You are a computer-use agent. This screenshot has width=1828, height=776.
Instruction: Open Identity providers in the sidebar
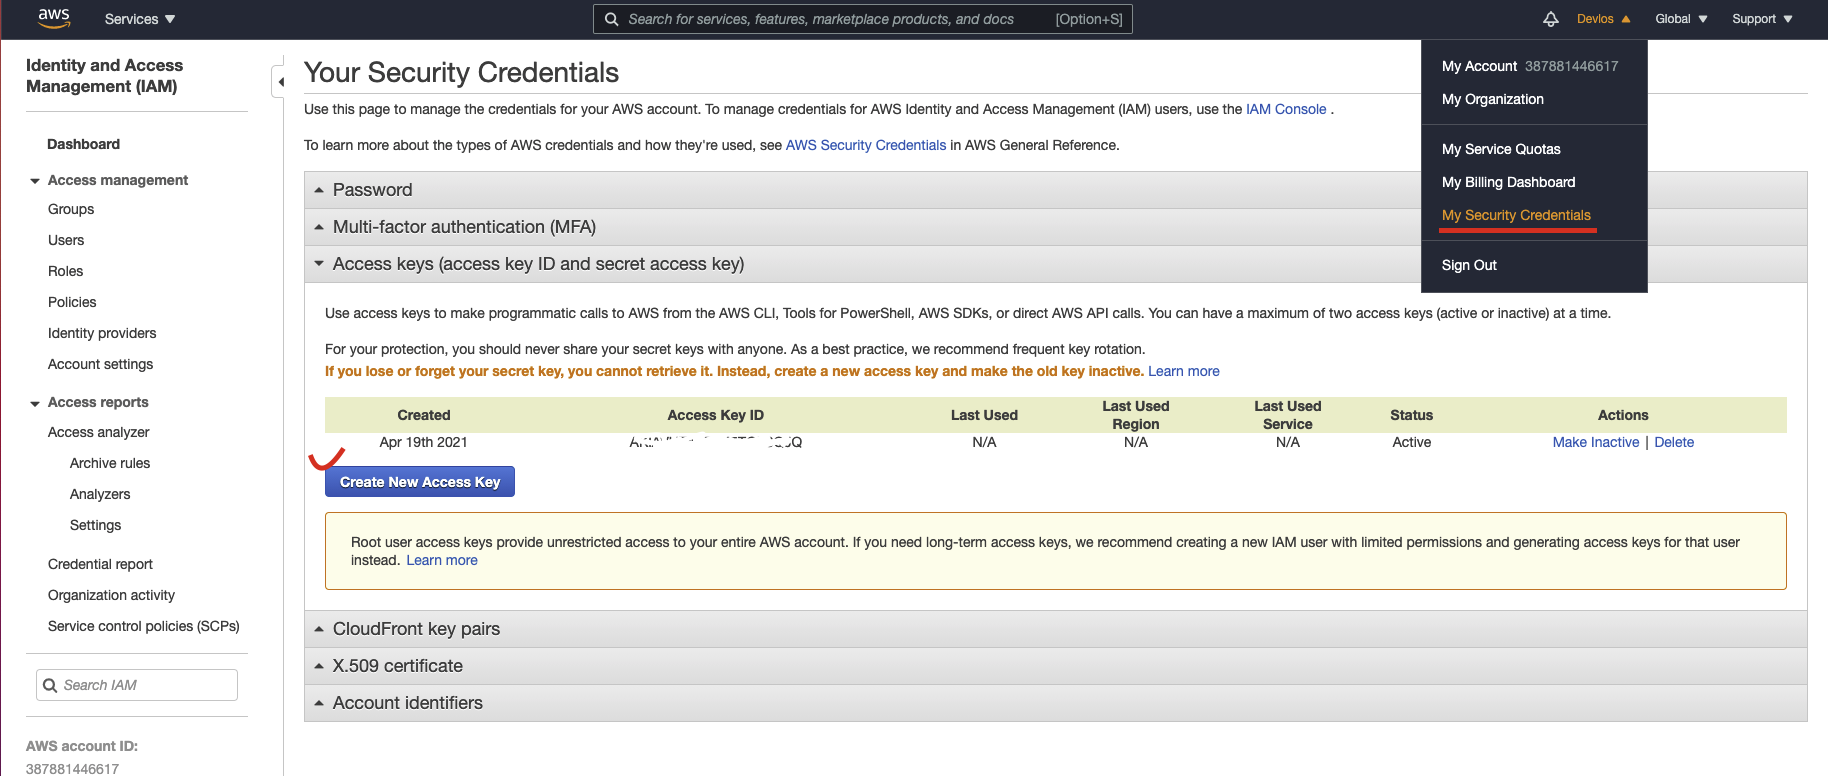click(102, 333)
